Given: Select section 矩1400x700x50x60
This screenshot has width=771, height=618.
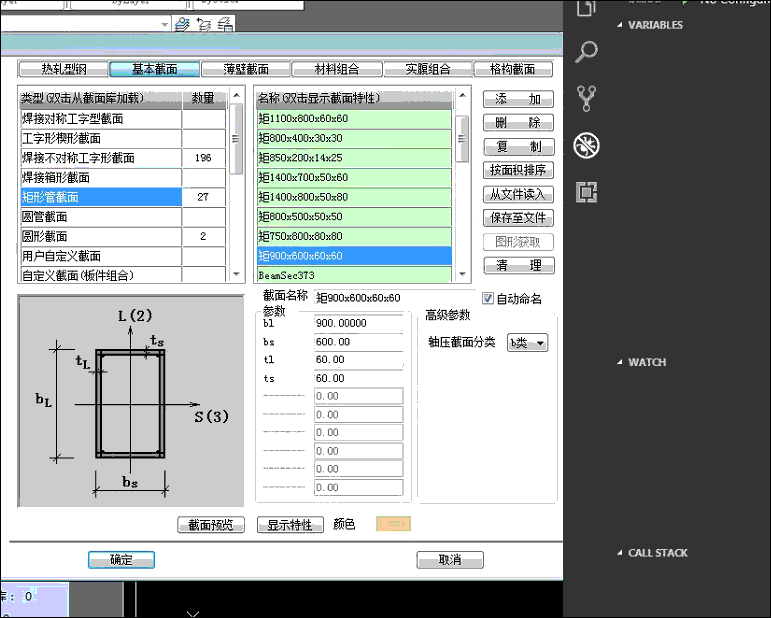Looking at the screenshot, I should (x=354, y=177).
